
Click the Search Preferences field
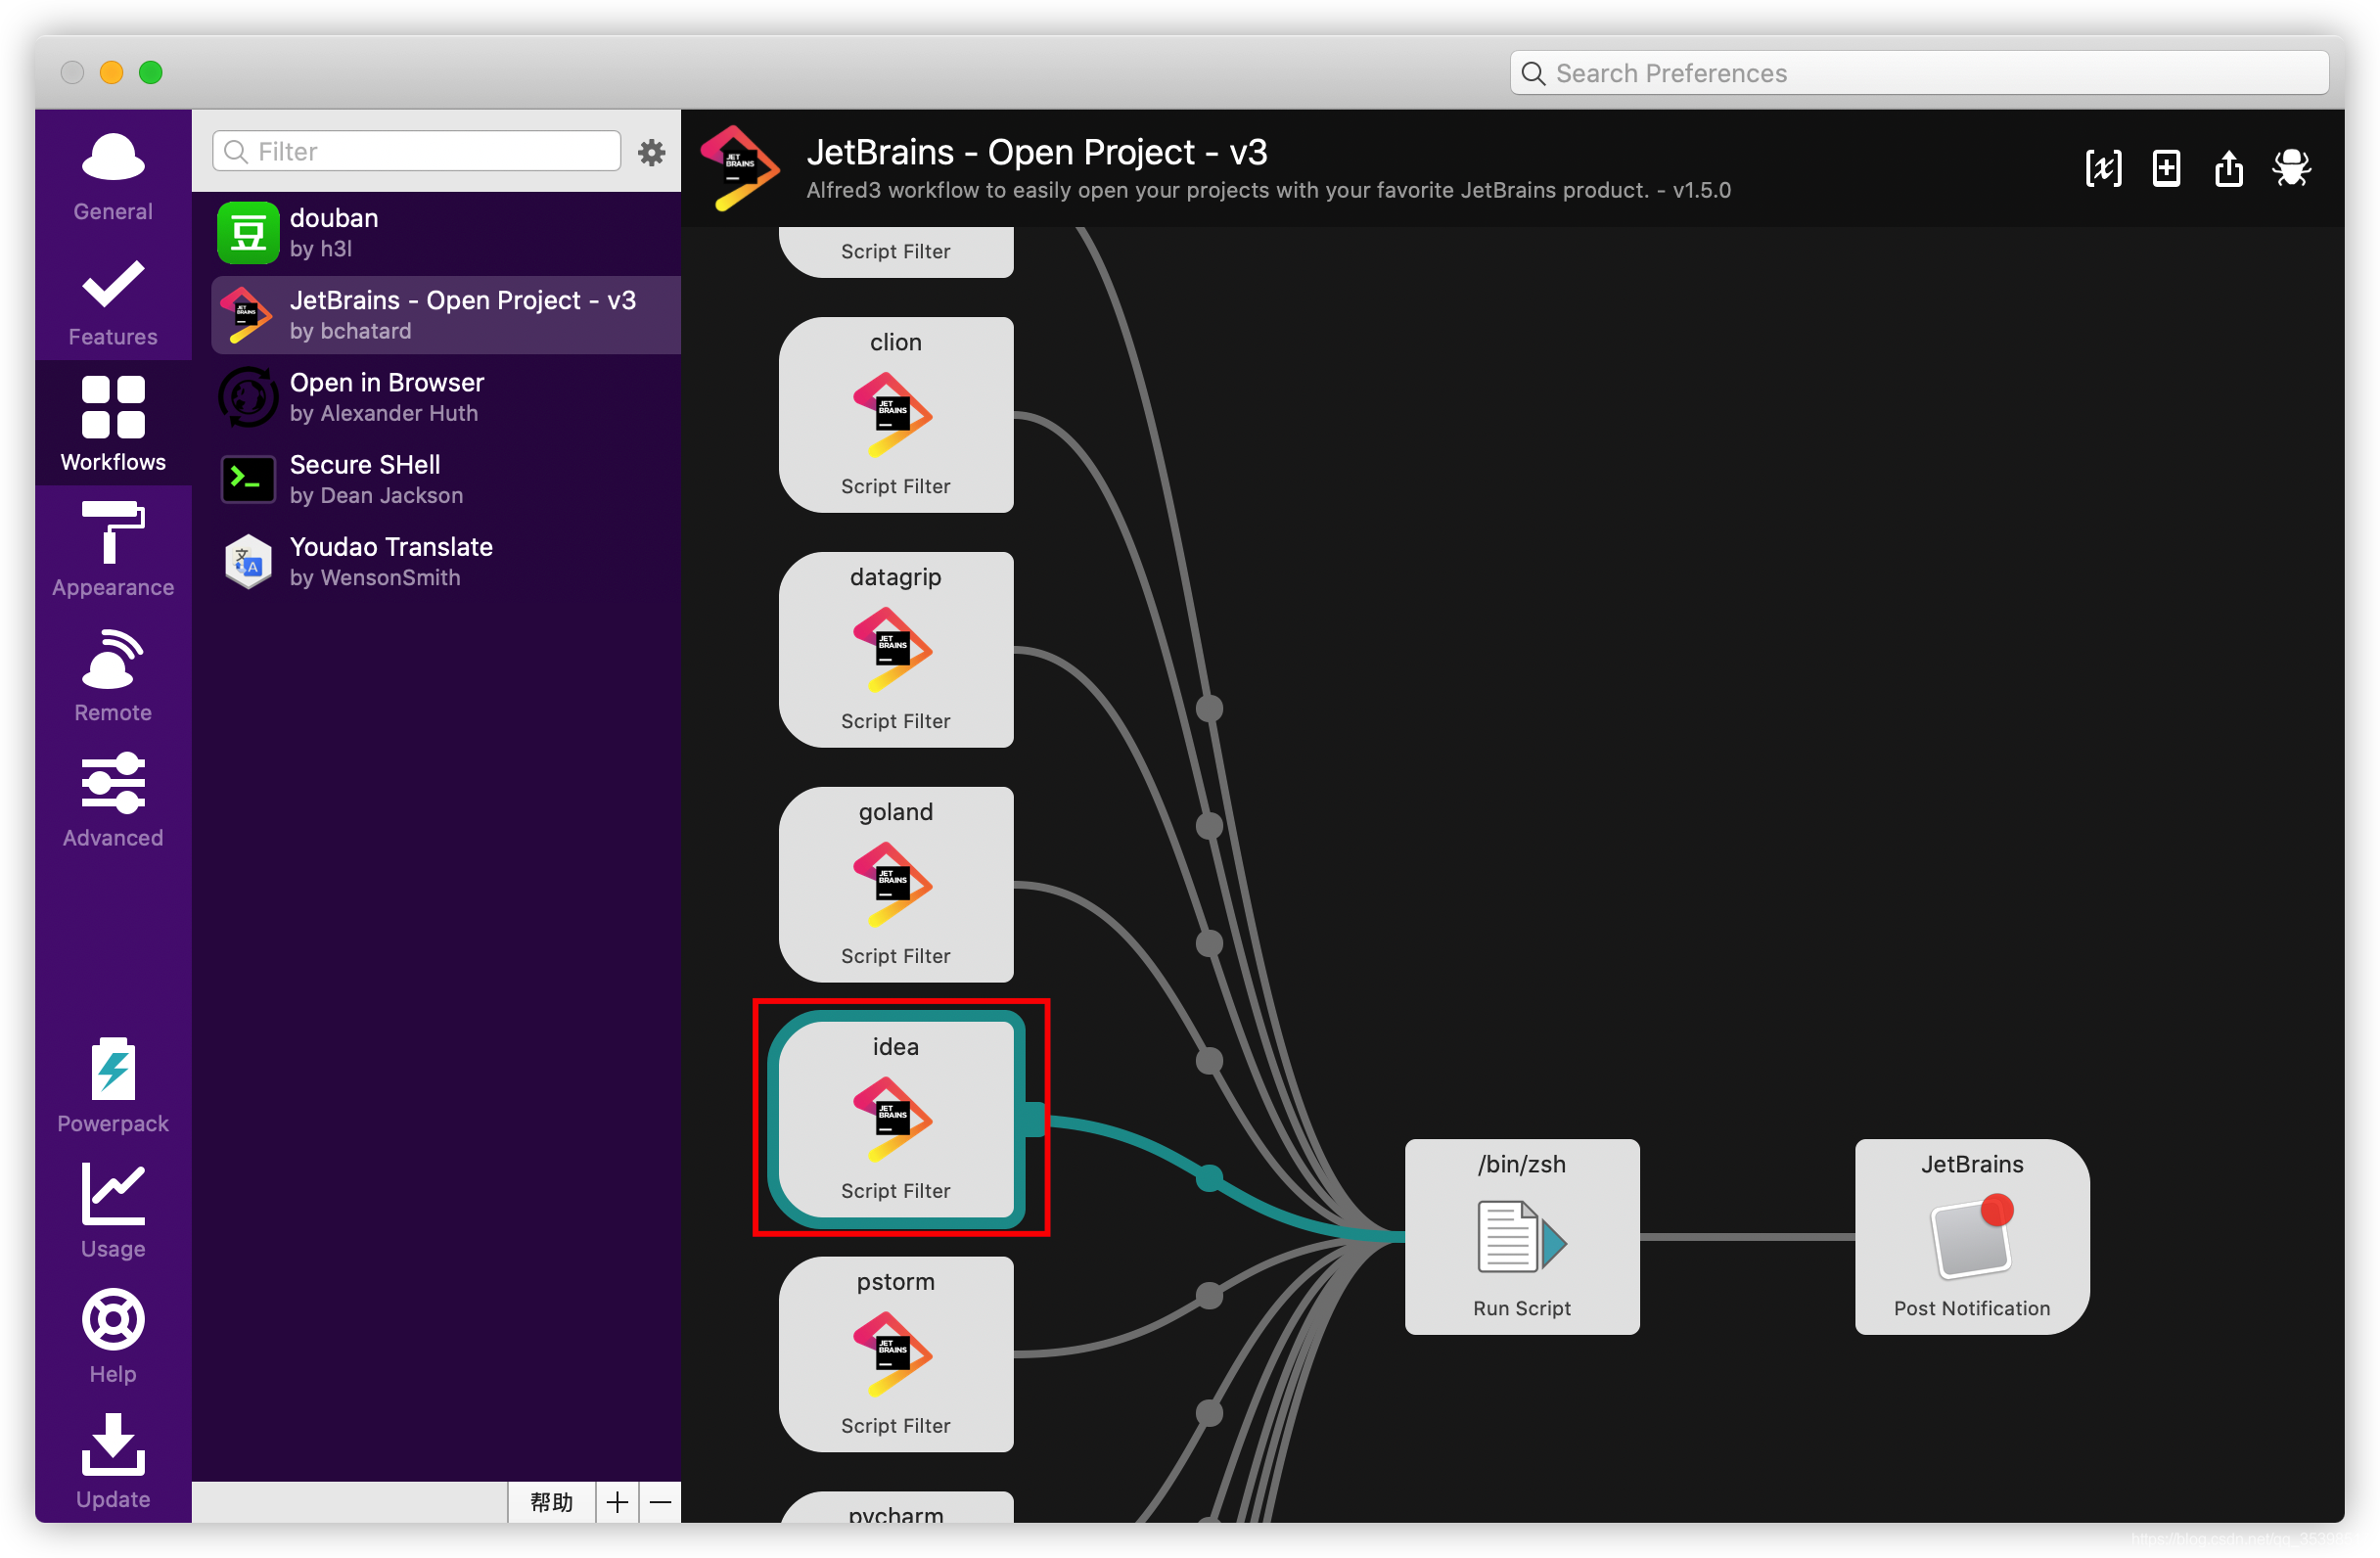click(1919, 73)
